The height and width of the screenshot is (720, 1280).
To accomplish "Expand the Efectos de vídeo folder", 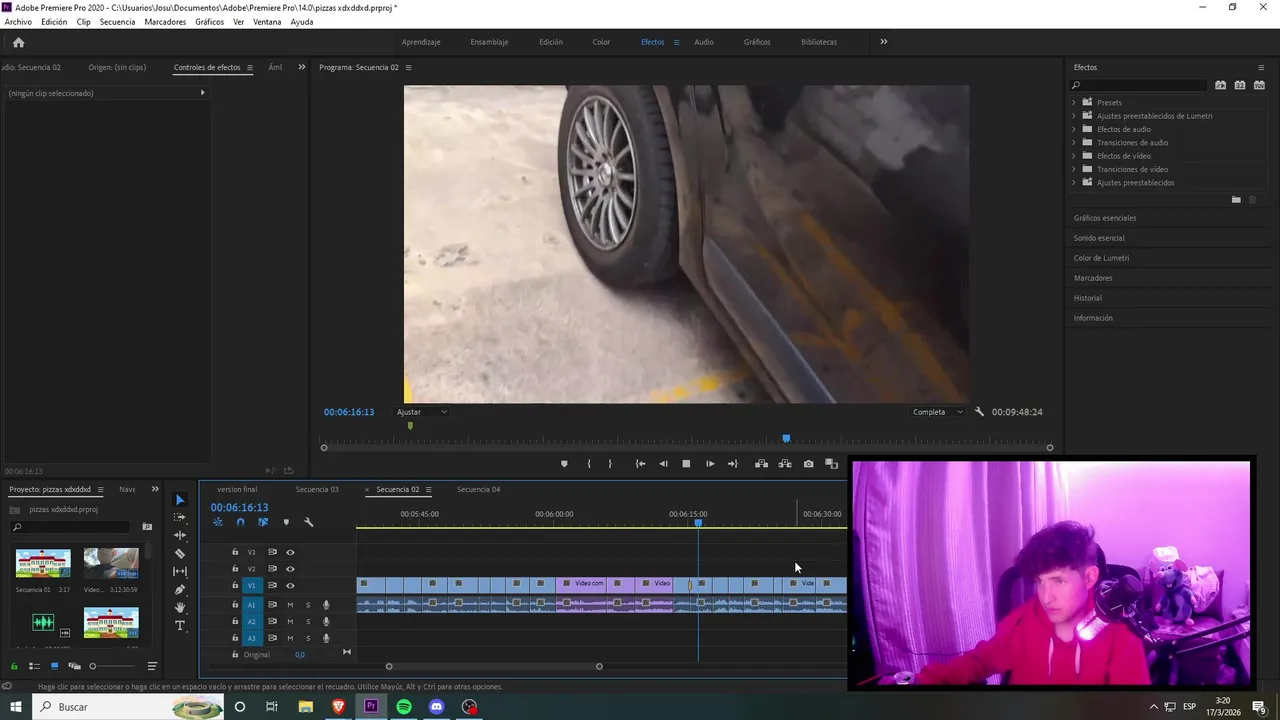I will pyautogui.click(x=1074, y=156).
